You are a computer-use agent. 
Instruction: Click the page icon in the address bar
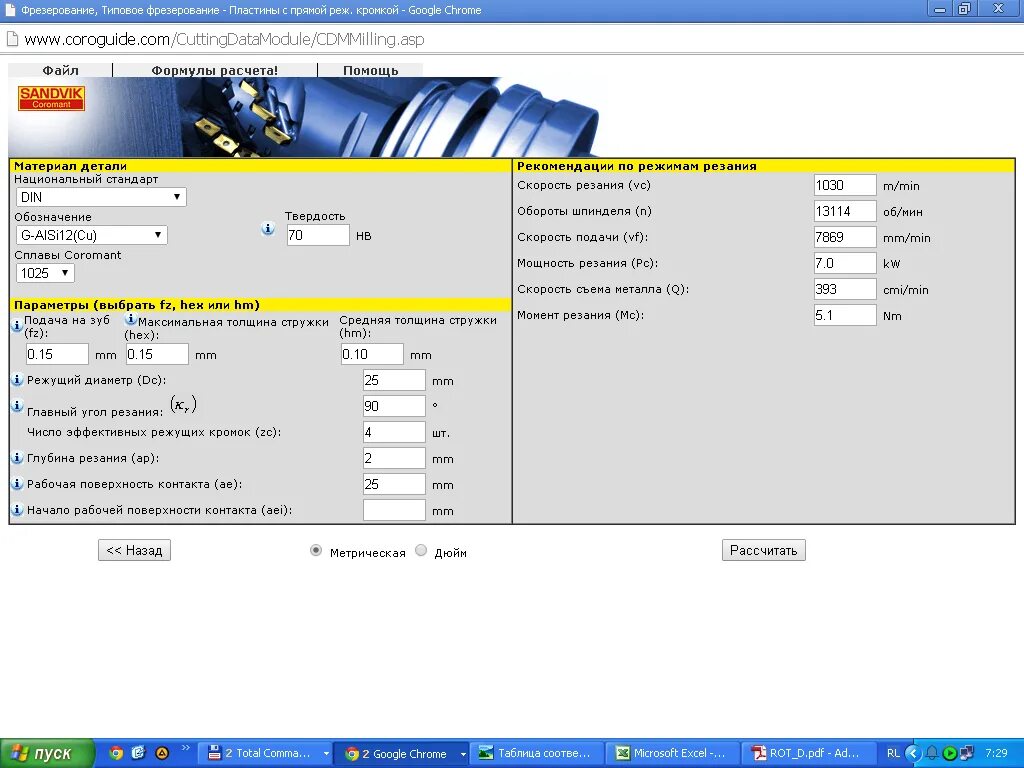point(12,39)
